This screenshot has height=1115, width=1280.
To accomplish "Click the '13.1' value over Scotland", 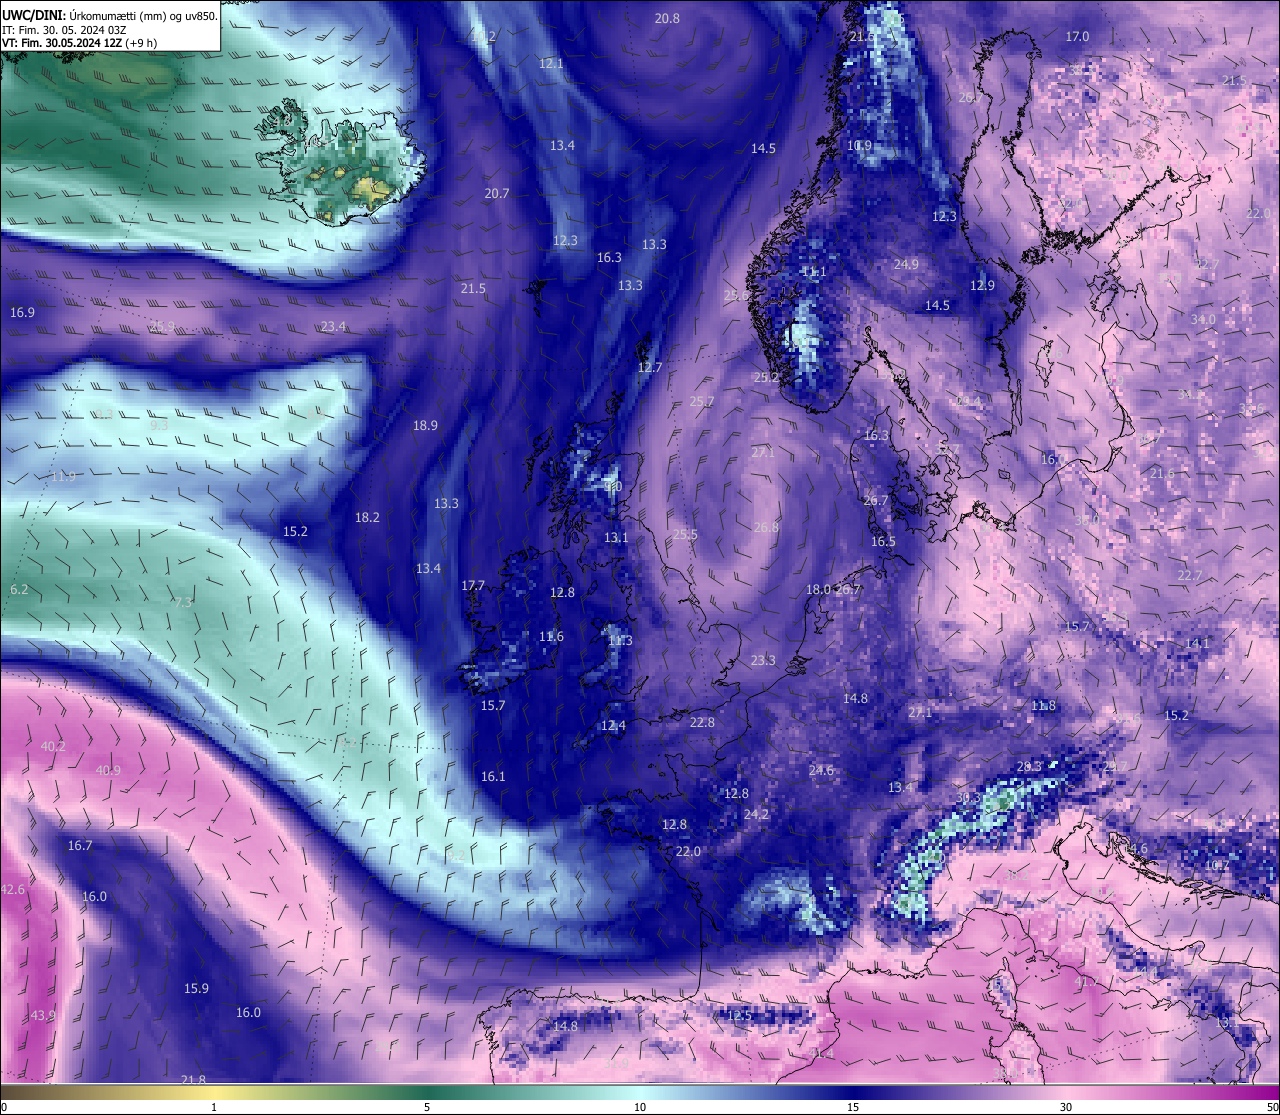I will pos(616,538).
